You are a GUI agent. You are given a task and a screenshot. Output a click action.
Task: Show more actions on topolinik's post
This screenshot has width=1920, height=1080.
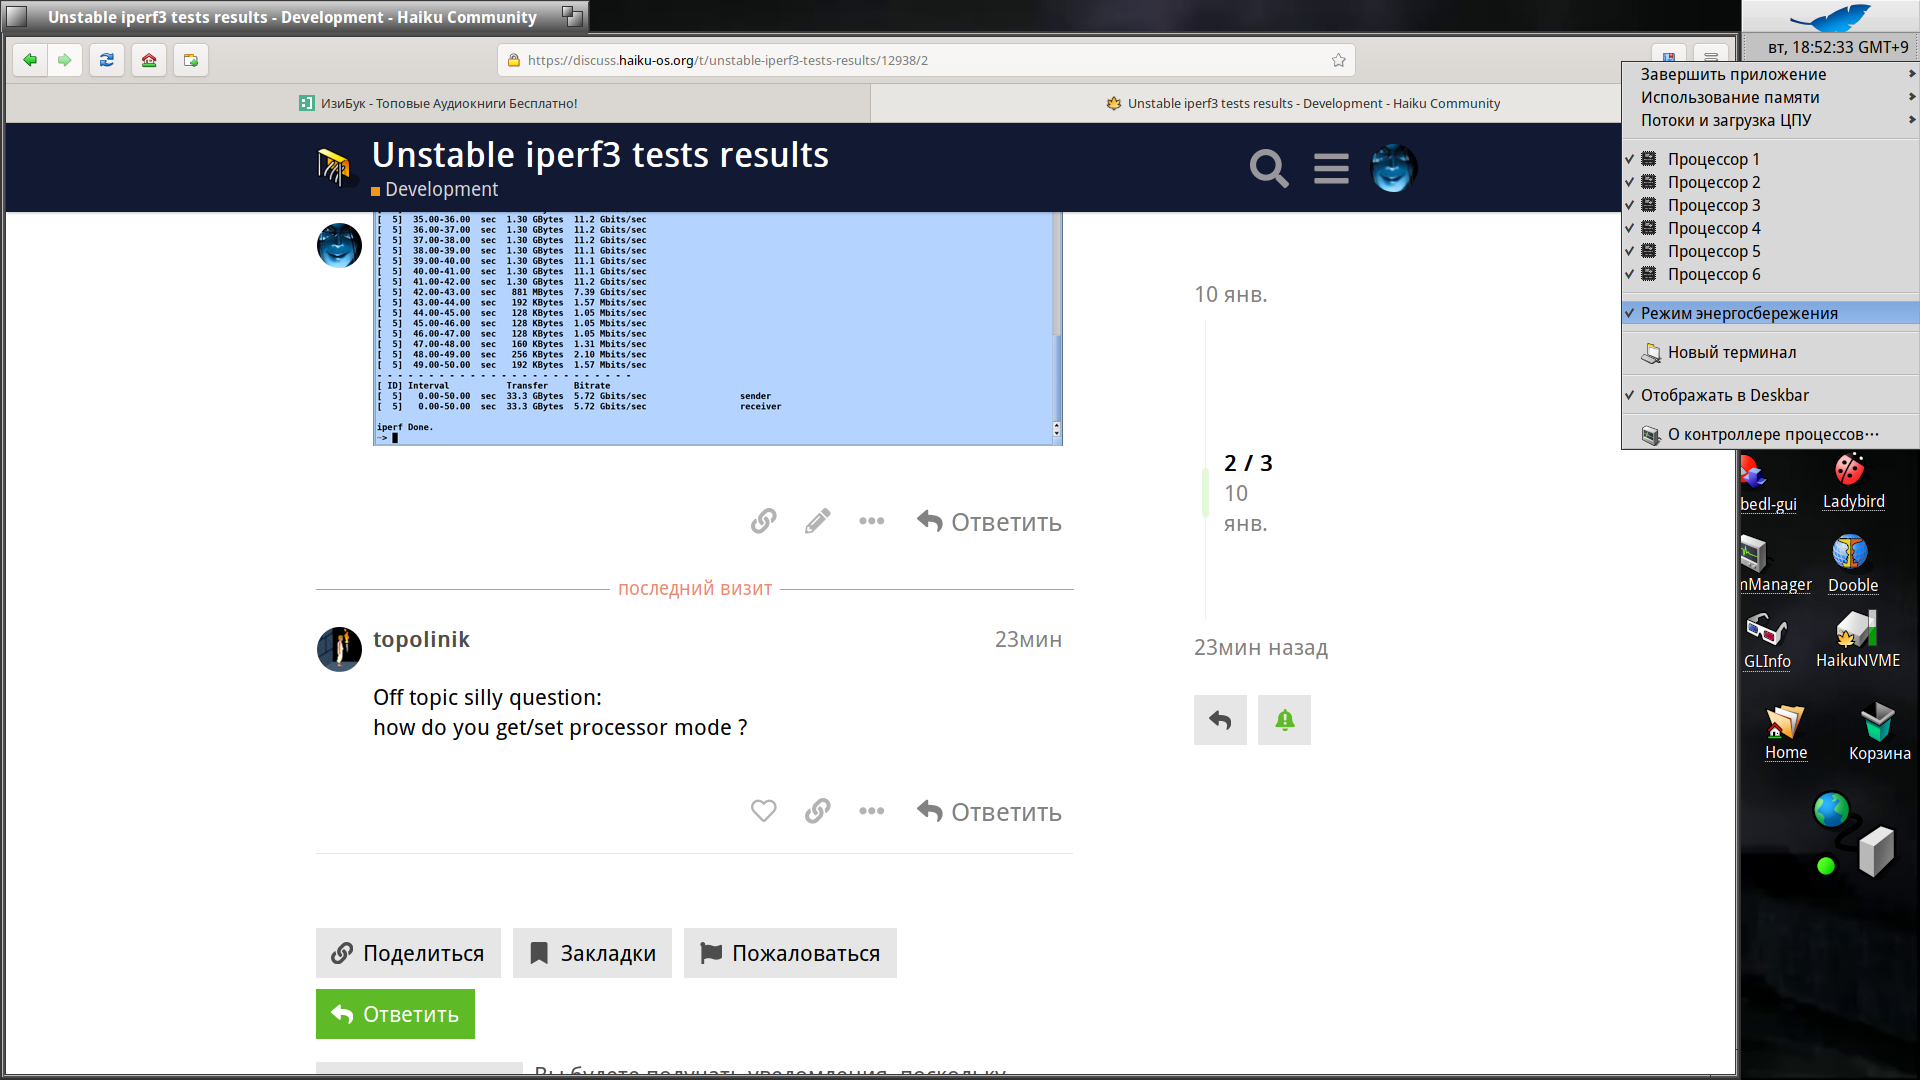tap(871, 811)
